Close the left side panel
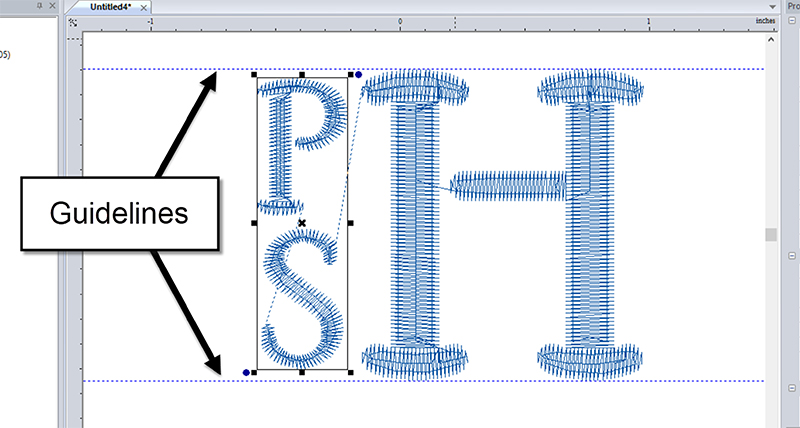Viewport: 800px width, 428px height. 53,6
